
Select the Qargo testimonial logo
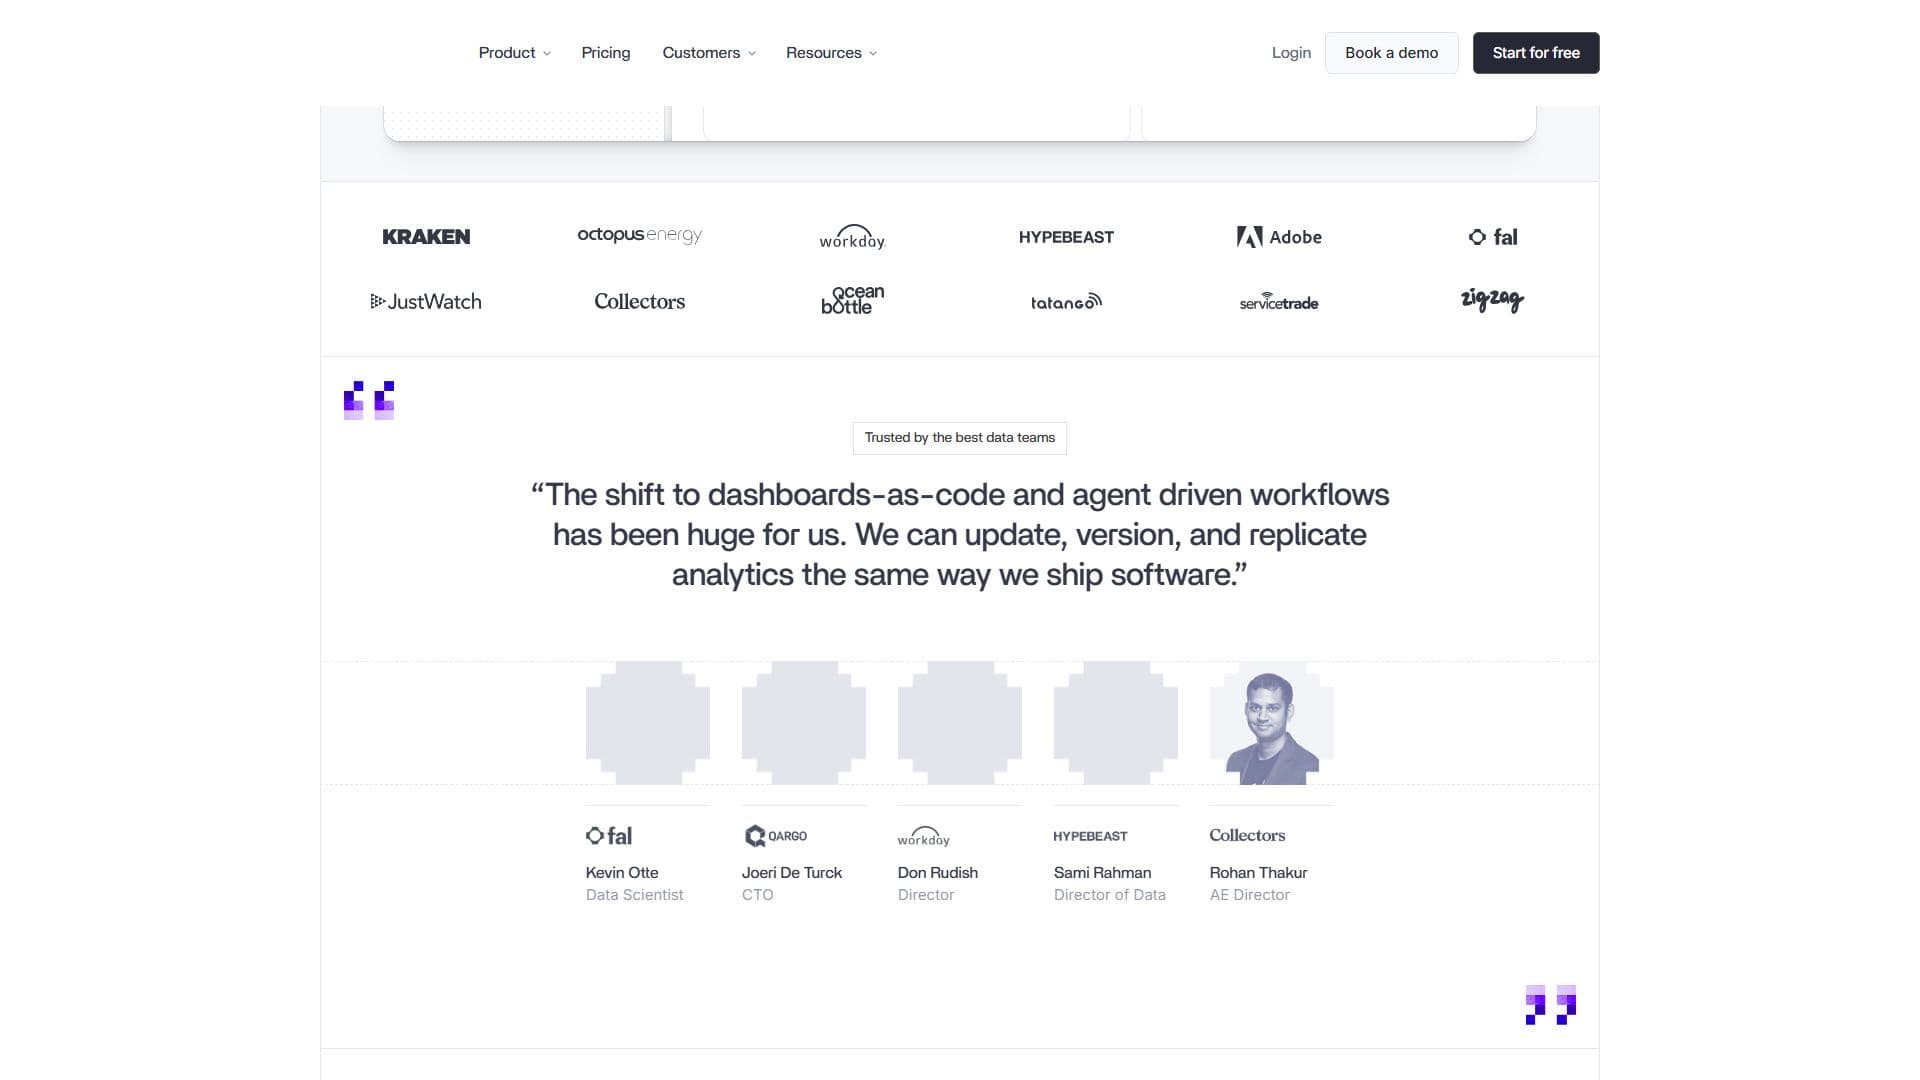(776, 836)
